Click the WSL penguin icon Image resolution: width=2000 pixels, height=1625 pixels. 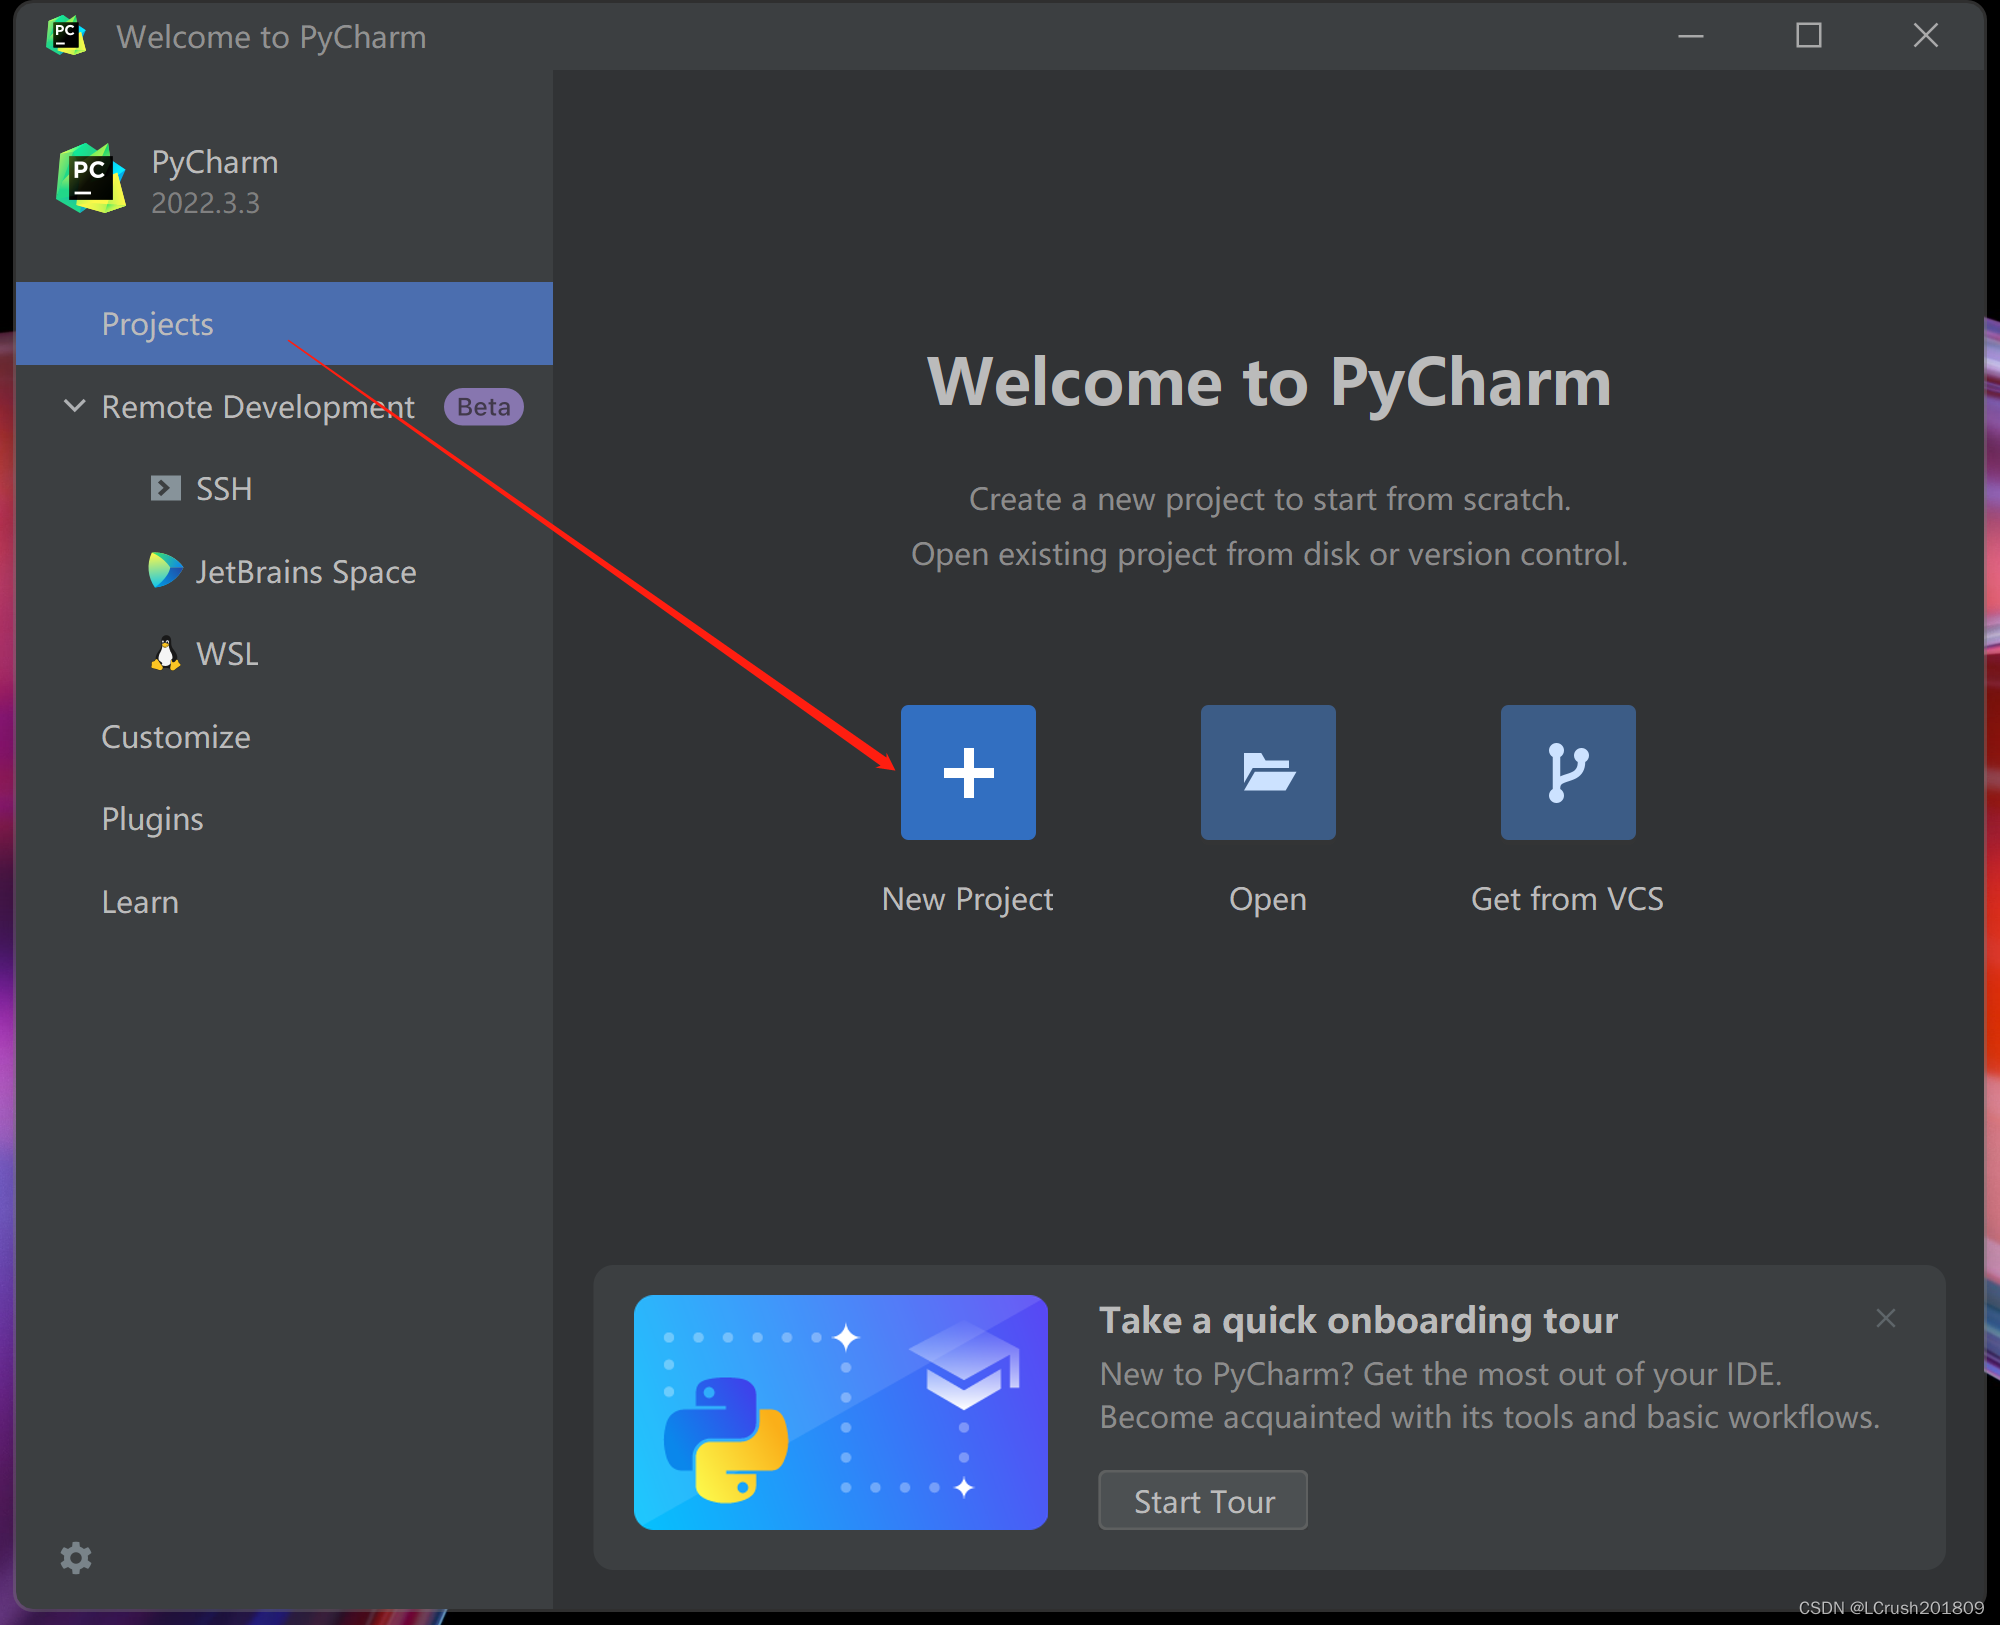coord(164,653)
